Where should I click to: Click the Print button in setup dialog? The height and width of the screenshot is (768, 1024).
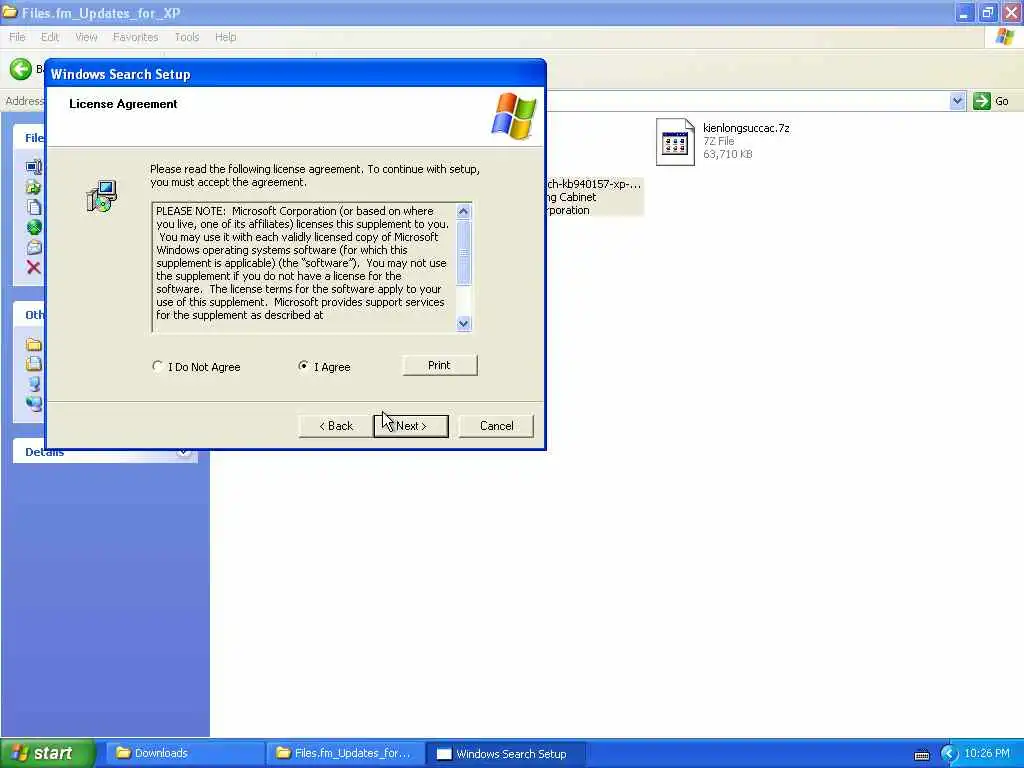coord(440,365)
